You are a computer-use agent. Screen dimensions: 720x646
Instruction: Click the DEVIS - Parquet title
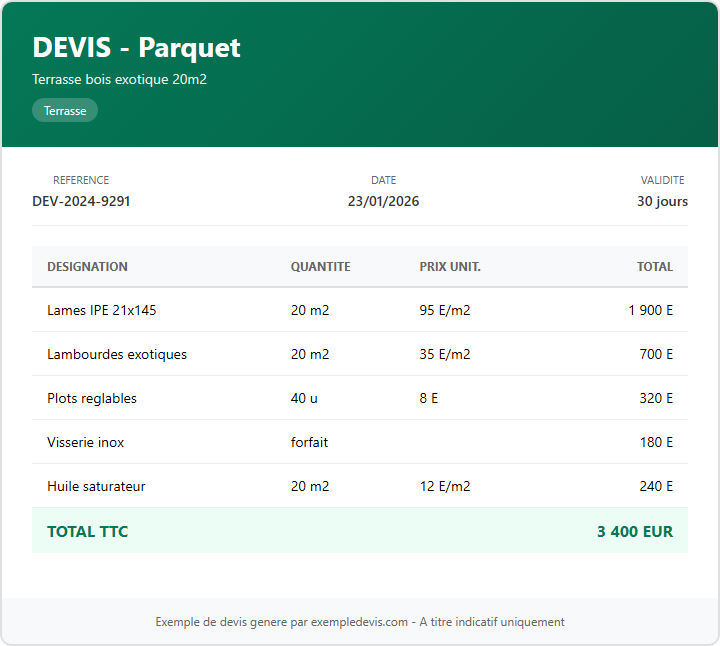point(136,47)
